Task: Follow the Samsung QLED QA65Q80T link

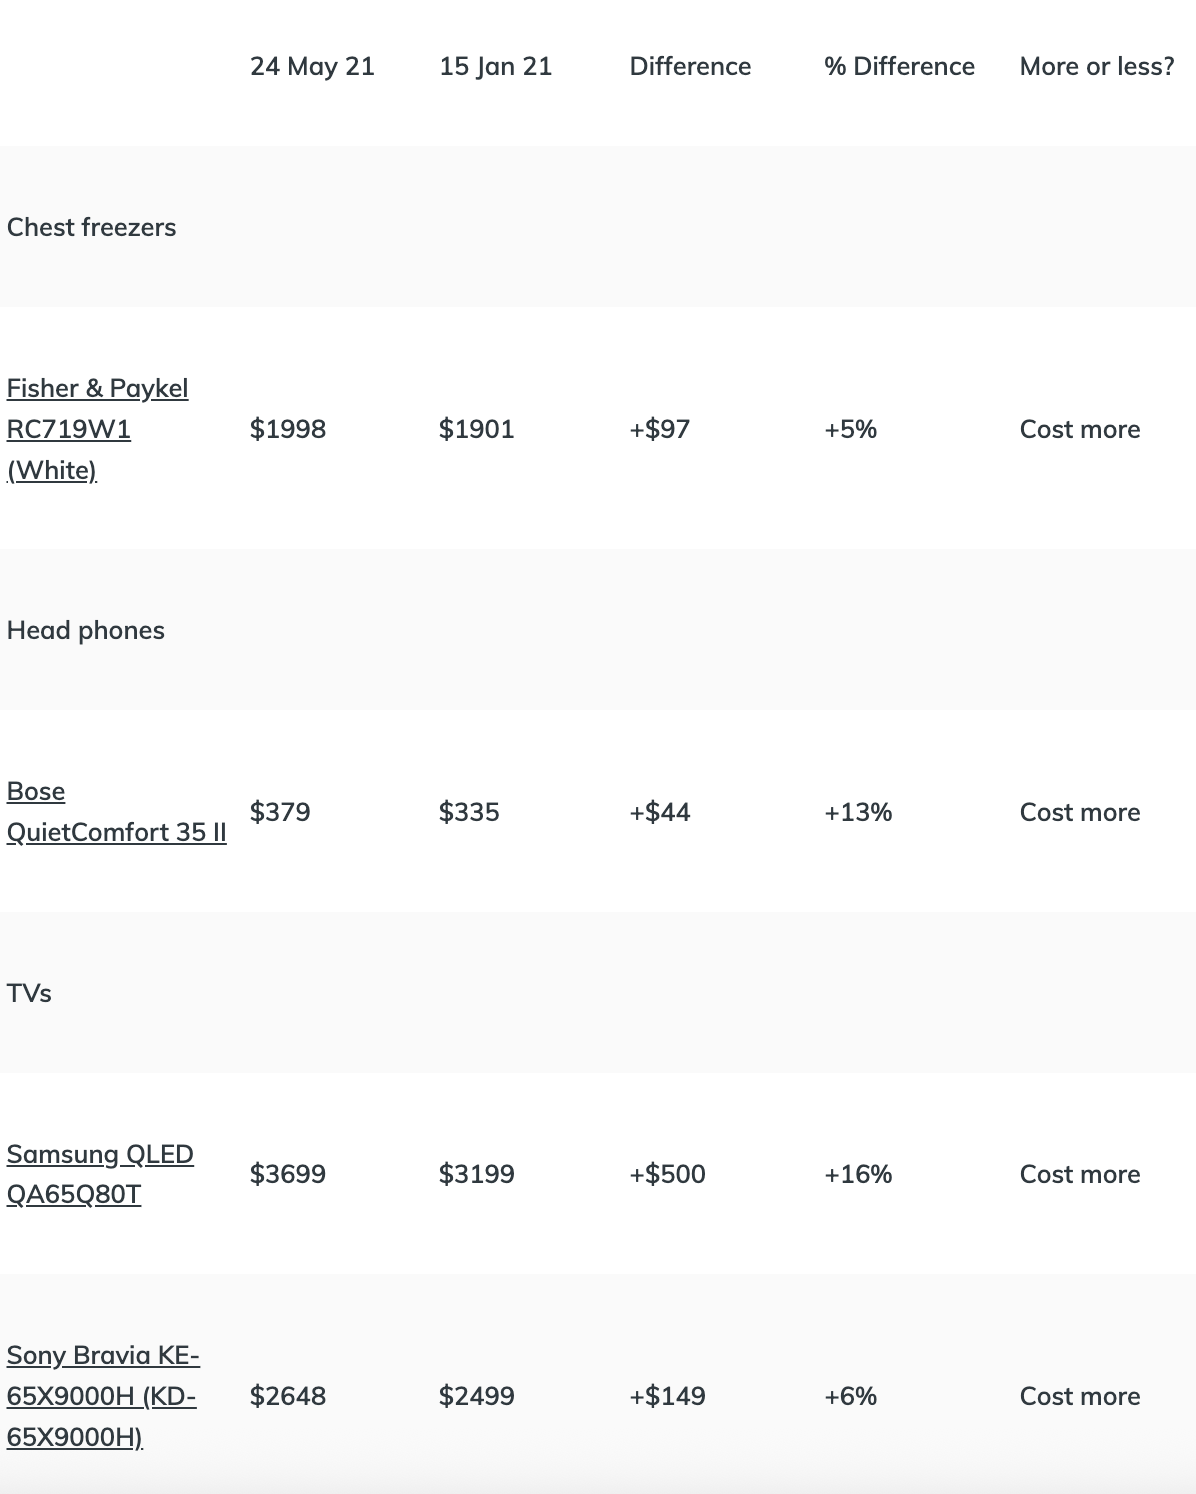Action: click(x=100, y=1174)
